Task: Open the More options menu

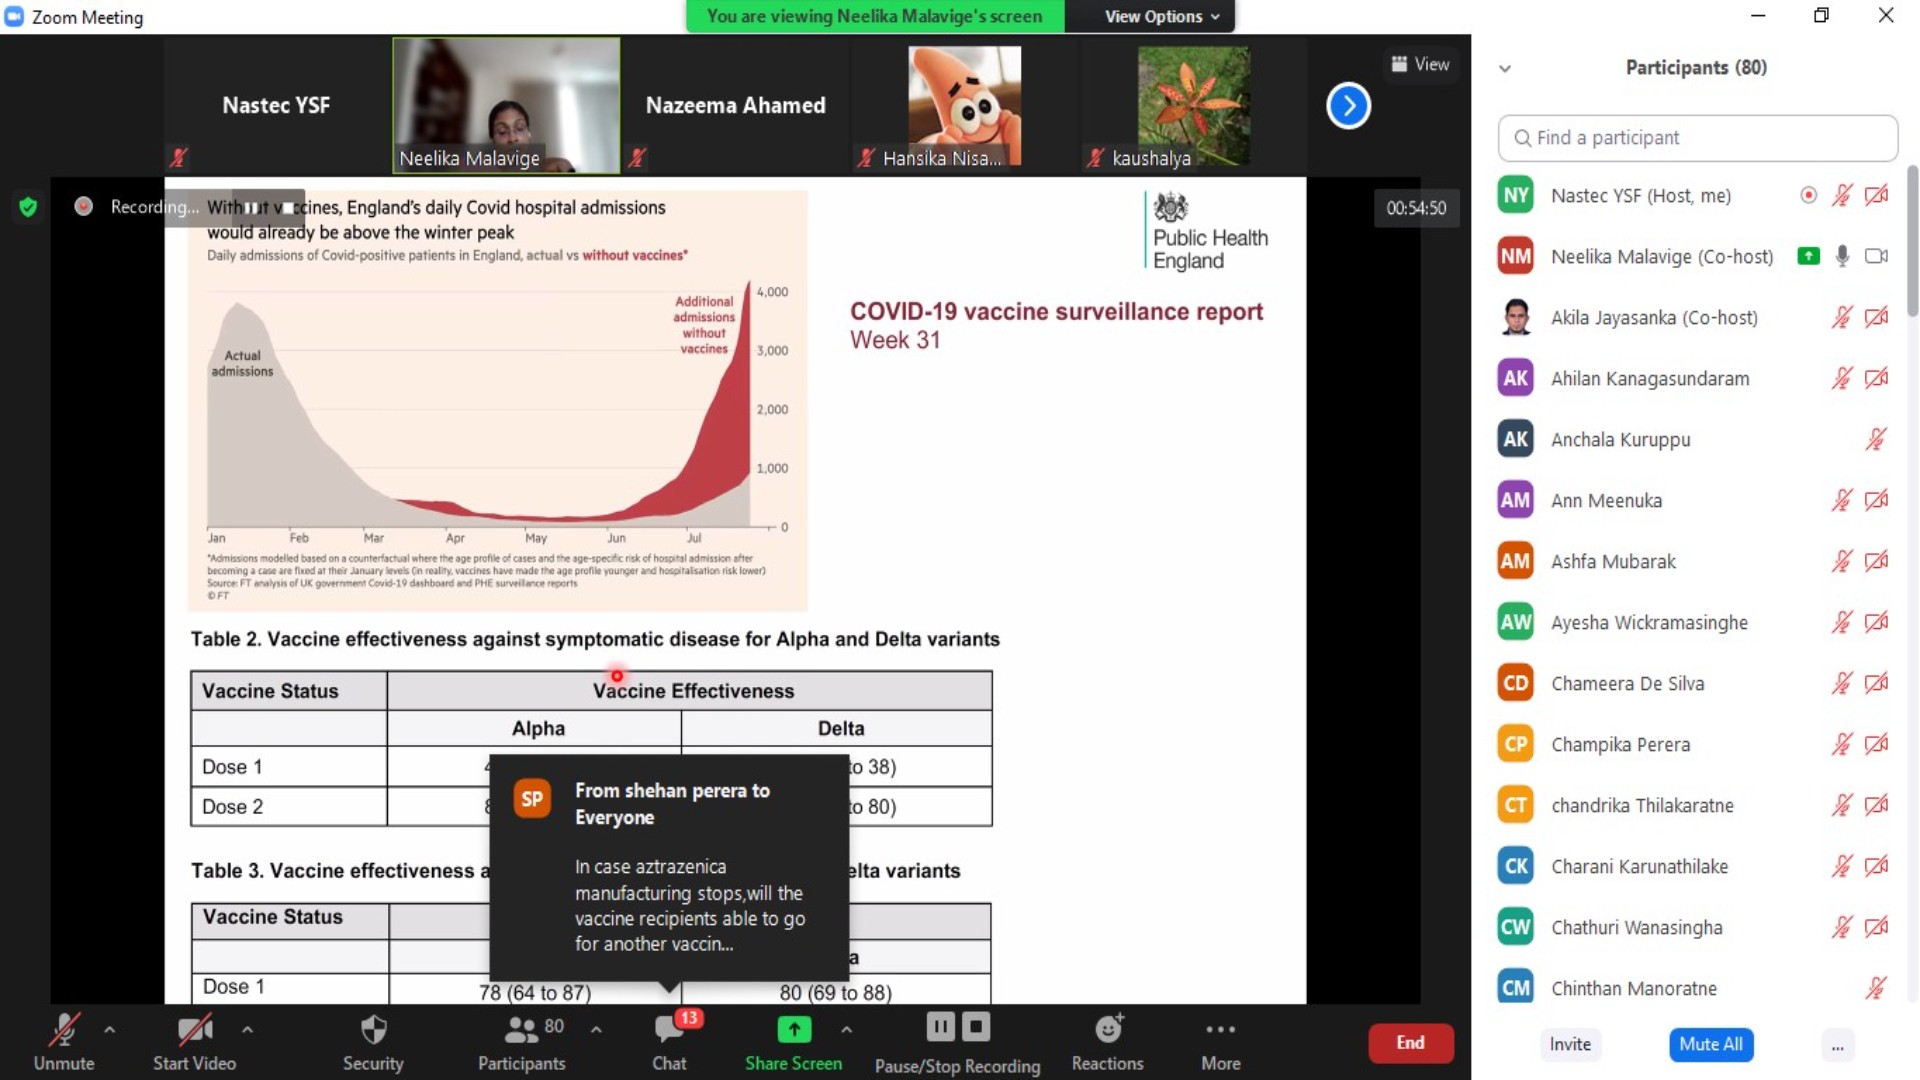Action: (1221, 1042)
